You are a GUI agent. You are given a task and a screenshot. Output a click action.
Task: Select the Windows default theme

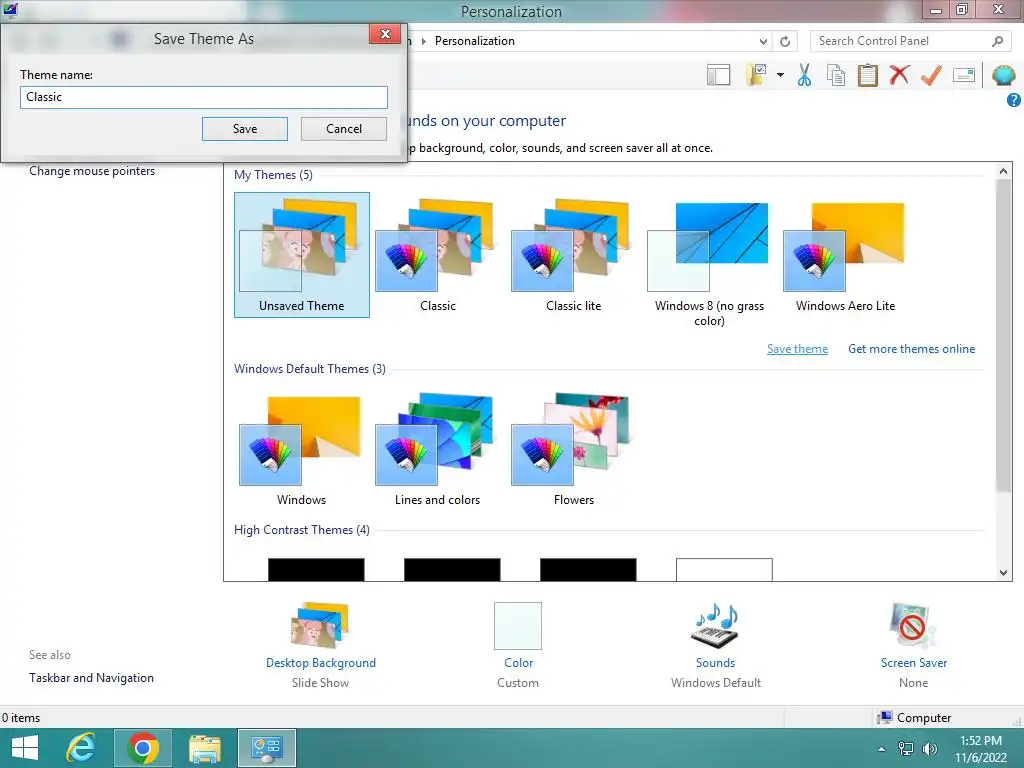pyautogui.click(x=302, y=449)
